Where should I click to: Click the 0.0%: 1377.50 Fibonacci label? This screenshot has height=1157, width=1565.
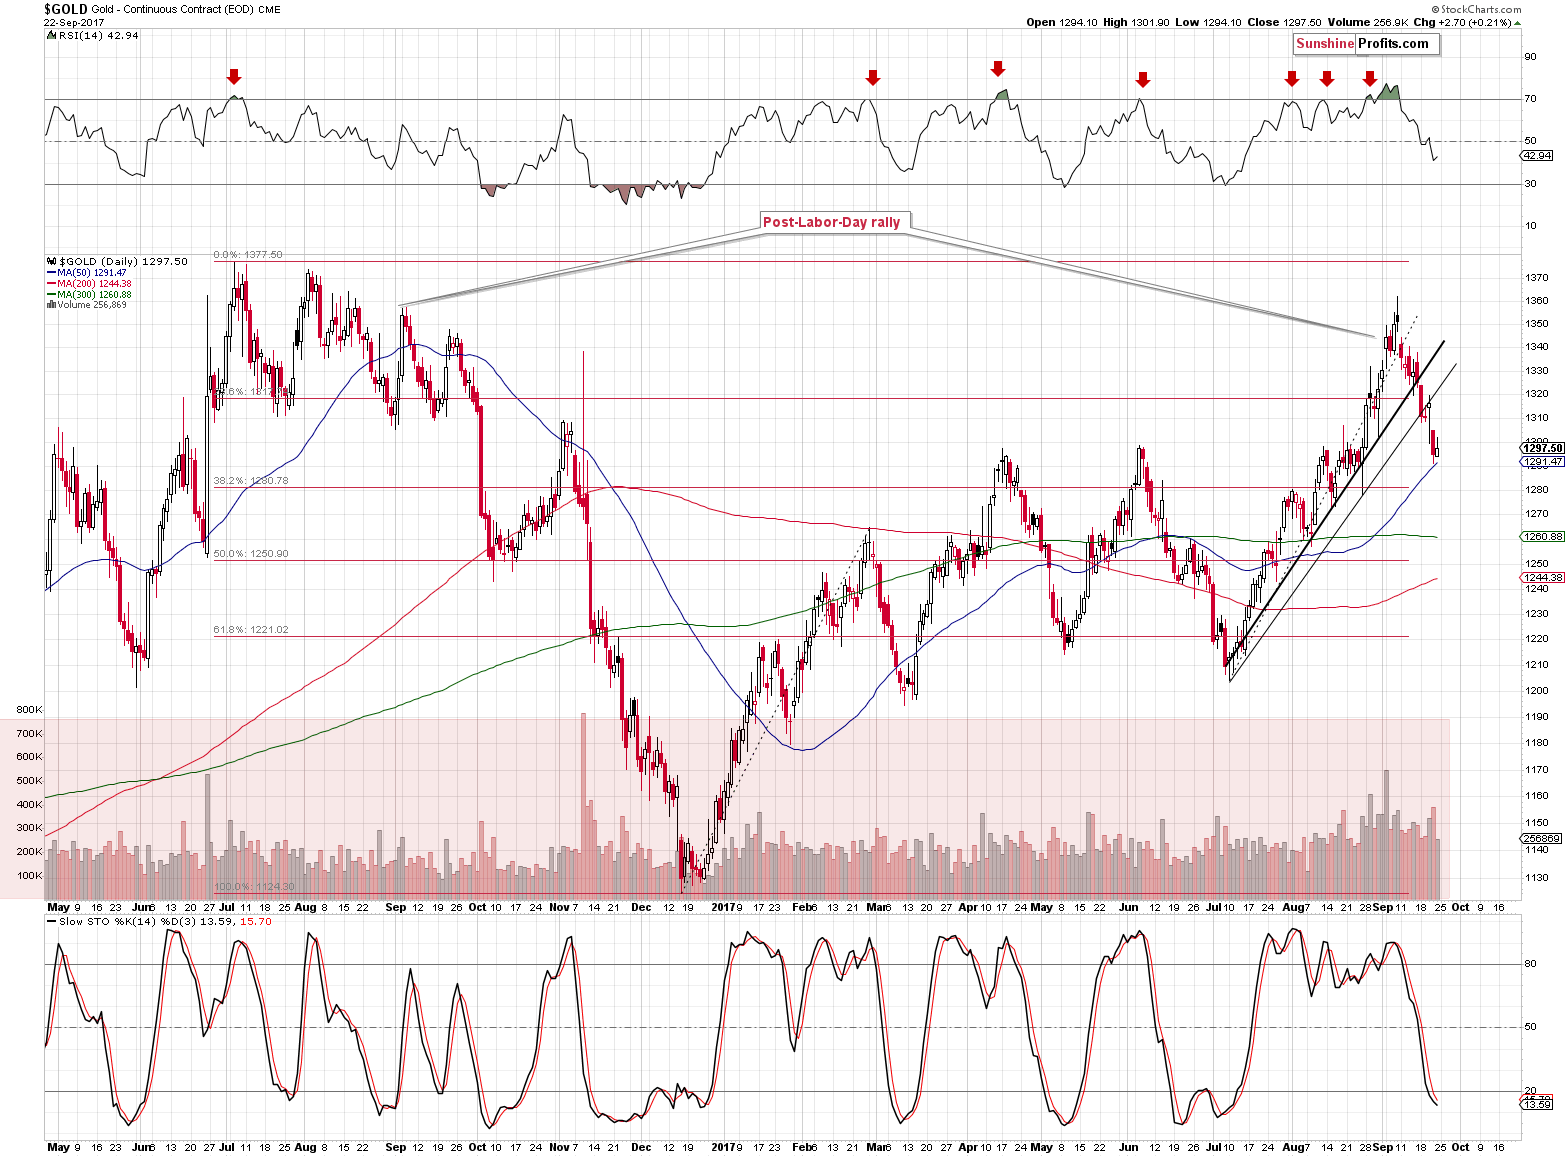point(248,255)
